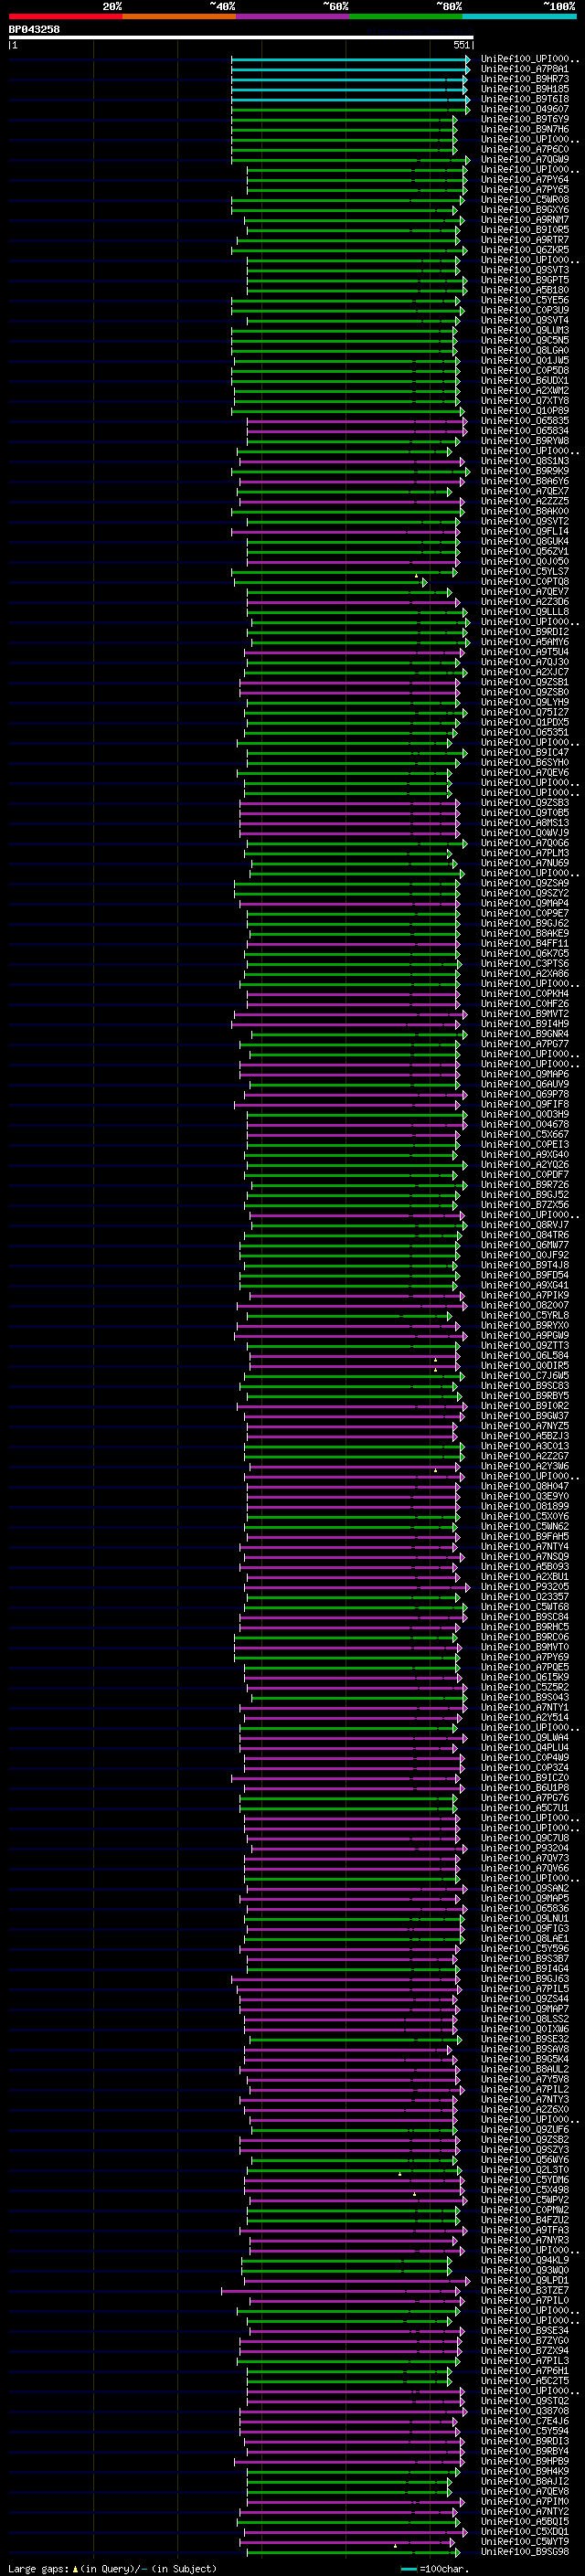Open the UniRef100_Q6ZKR5 entry
This screenshot has height=2576, width=585.
[525, 250]
